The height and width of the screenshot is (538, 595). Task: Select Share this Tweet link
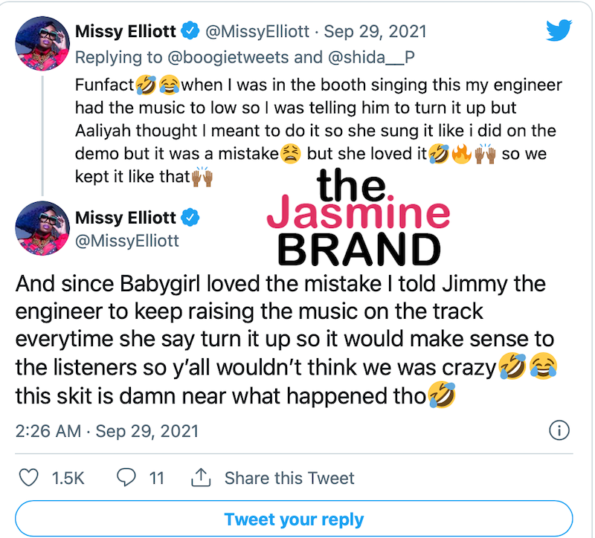[289, 478]
